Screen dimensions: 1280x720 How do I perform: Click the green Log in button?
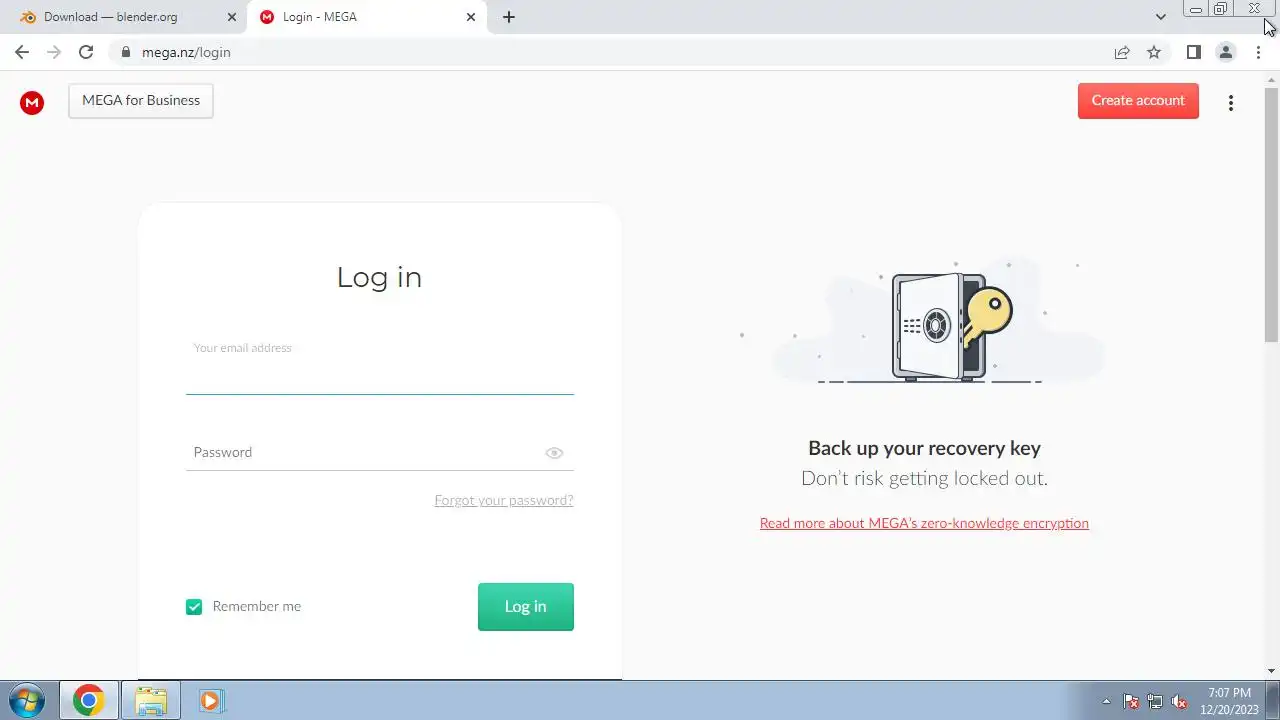click(526, 607)
